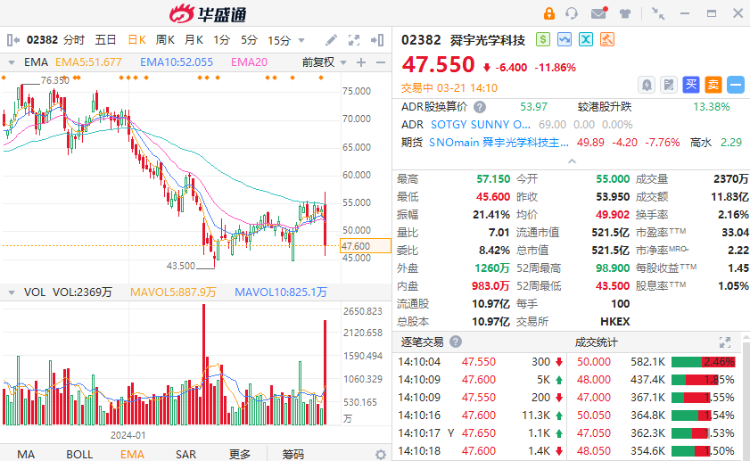Click MAVOL5:887.9万 legend value
The width and height of the screenshot is (750, 461).
(x=173, y=292)
